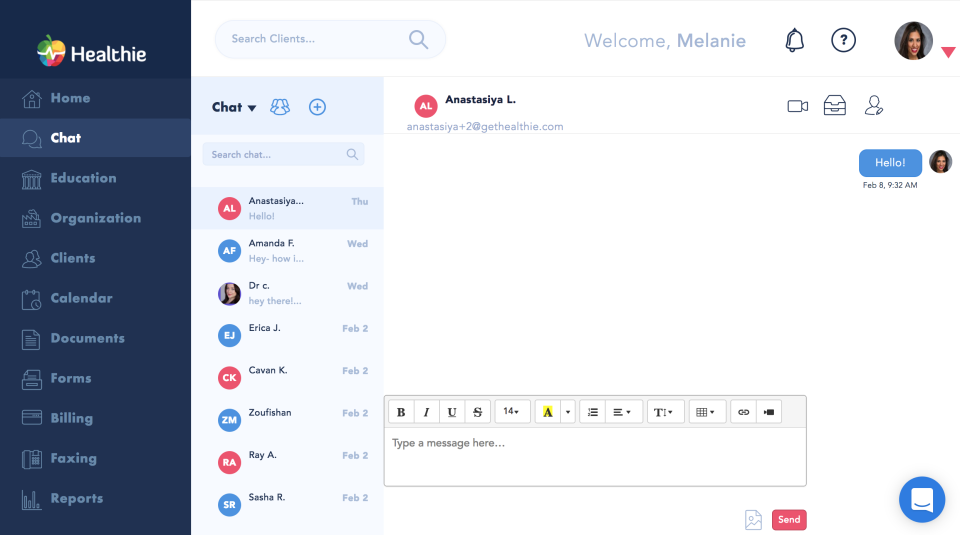Toggle underline formatting
960x535 pixels.
452,412
